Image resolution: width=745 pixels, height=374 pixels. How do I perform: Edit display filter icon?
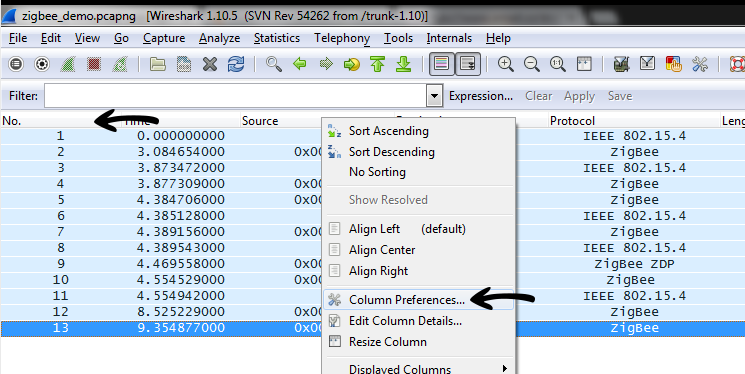coord(648,64)
